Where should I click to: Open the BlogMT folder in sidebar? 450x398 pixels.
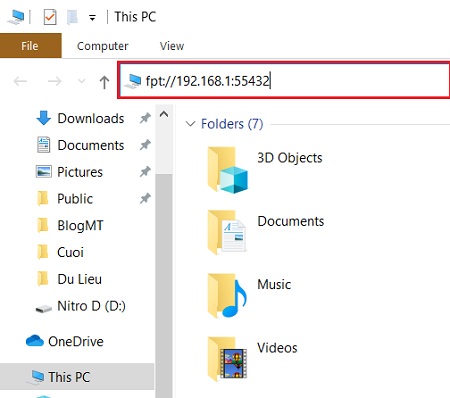[x=80, y=225]
